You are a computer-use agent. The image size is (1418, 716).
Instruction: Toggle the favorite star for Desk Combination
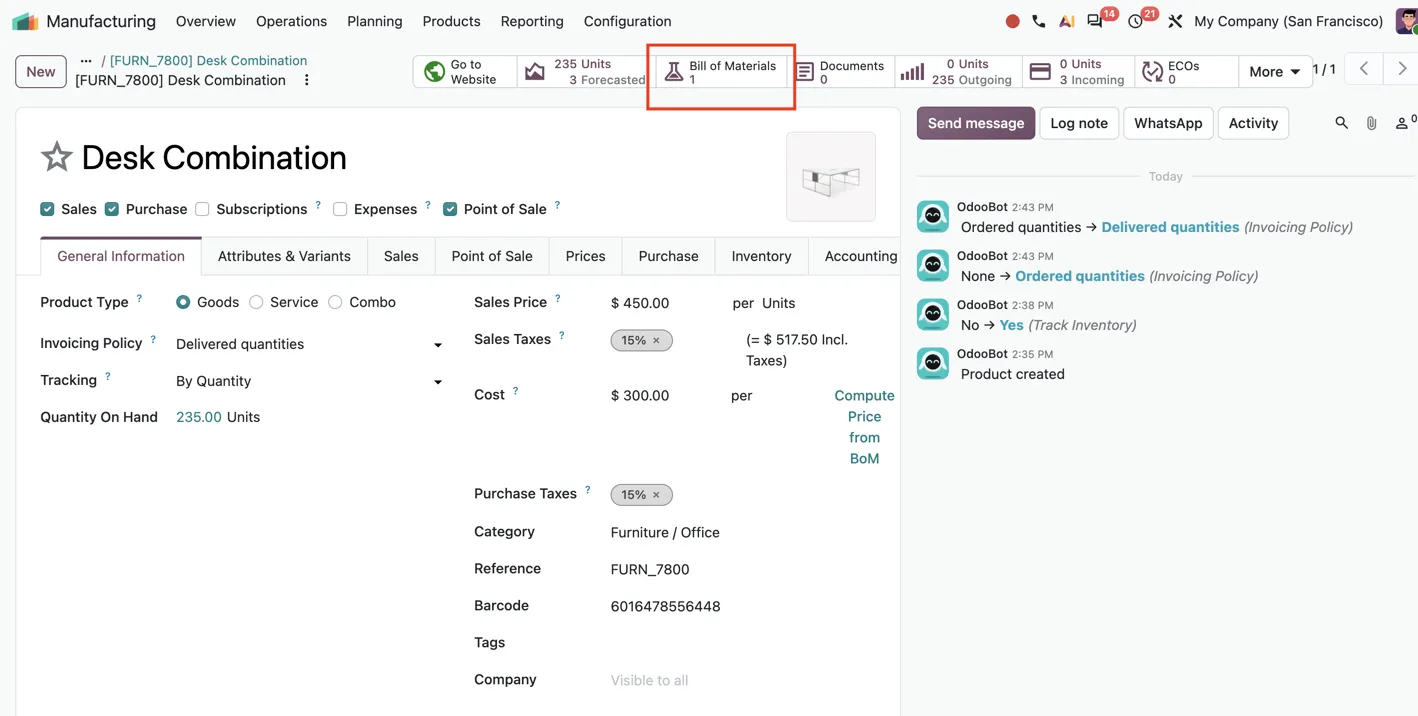pos(57,157)
